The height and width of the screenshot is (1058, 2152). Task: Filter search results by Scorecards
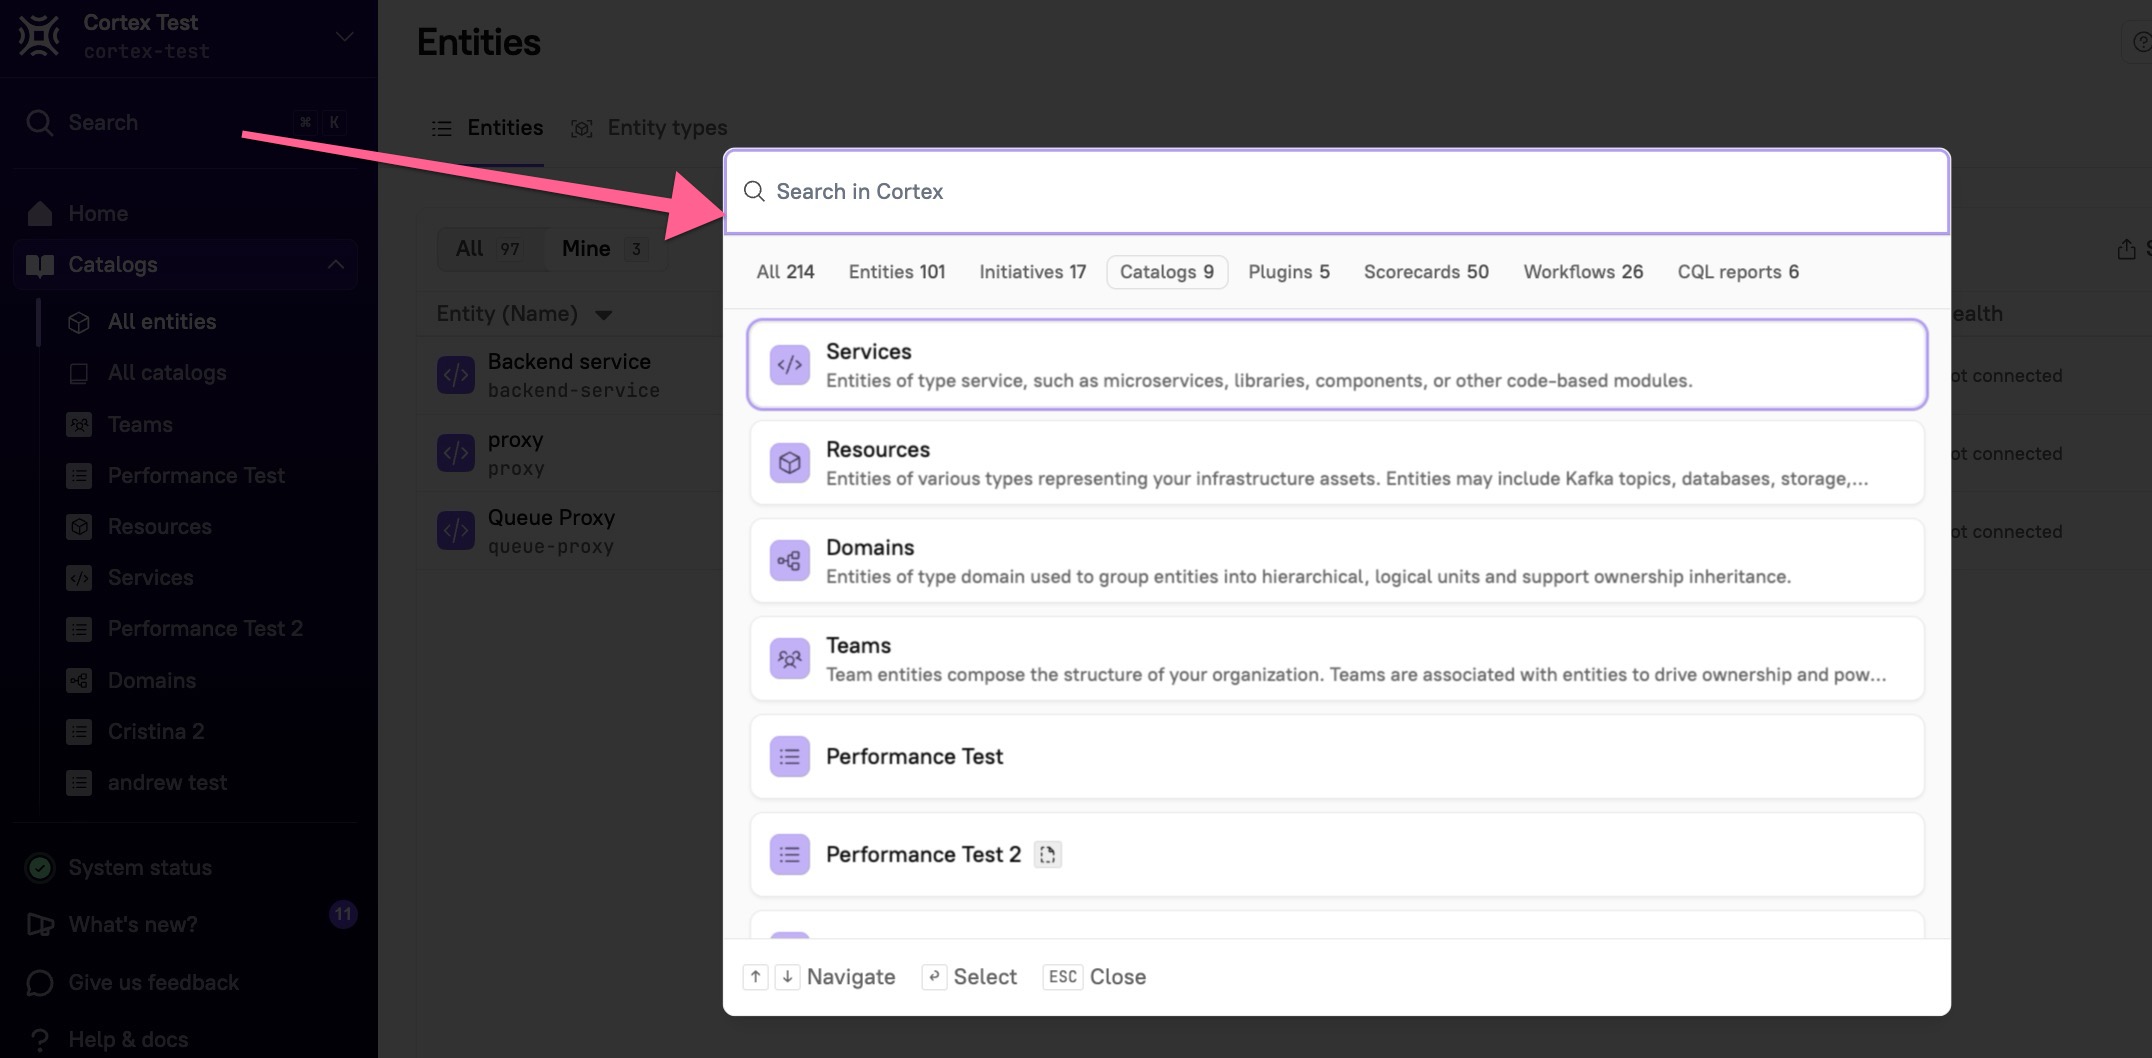pos(1425,272)
